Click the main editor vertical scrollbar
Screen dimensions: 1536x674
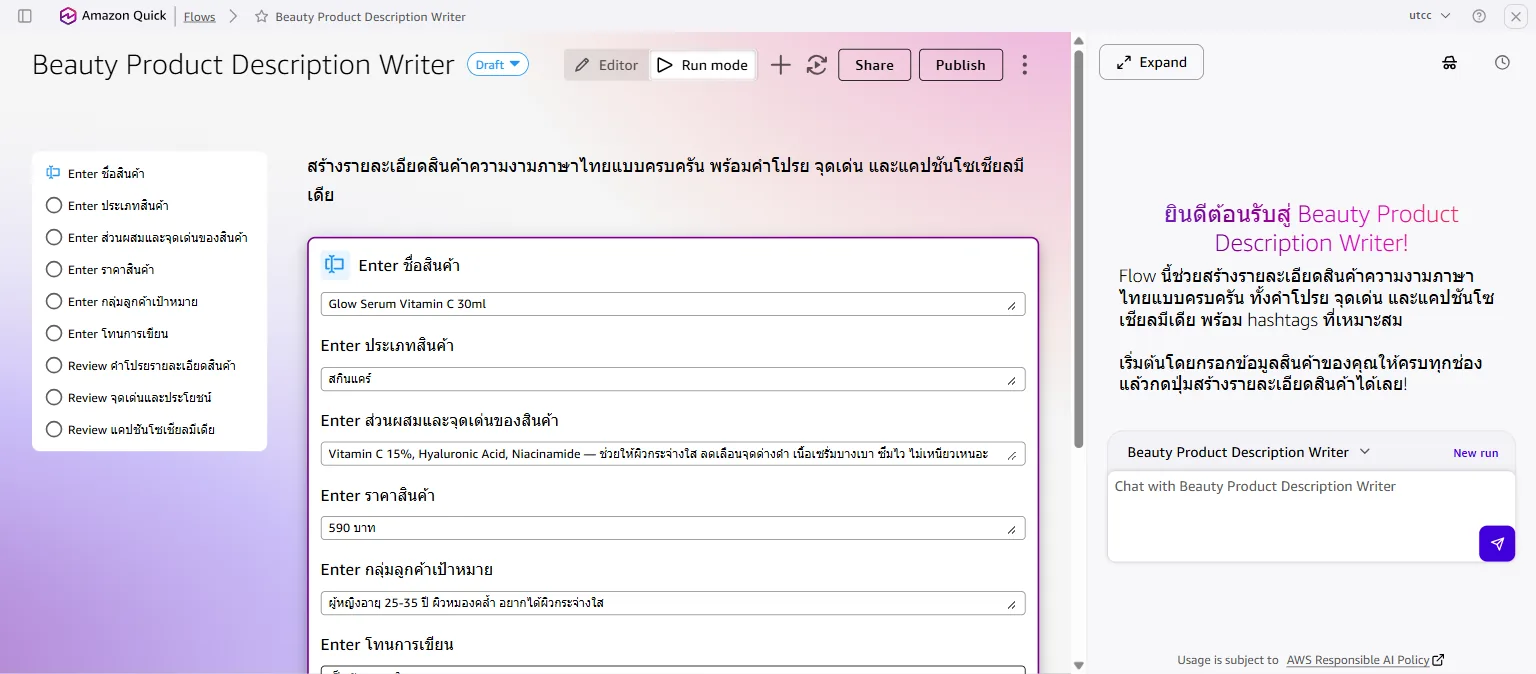coord(1078,248)
